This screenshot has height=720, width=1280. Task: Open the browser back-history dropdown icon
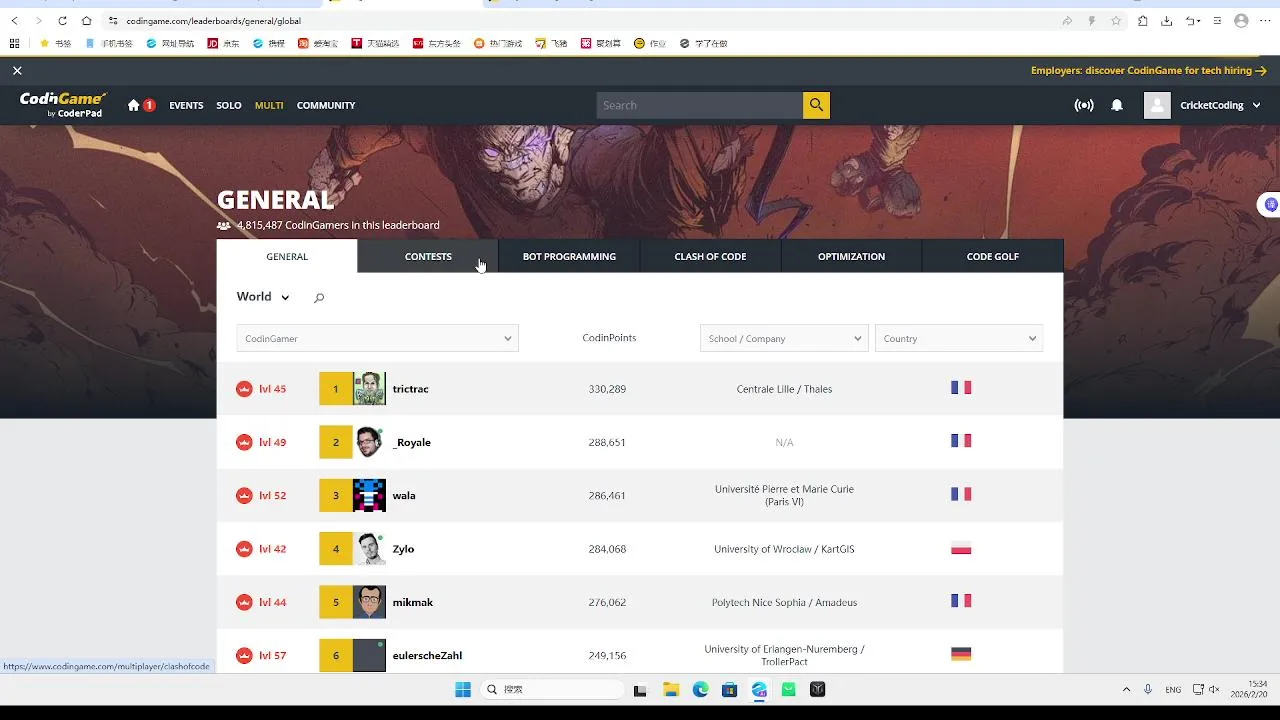coord(1192,20)
